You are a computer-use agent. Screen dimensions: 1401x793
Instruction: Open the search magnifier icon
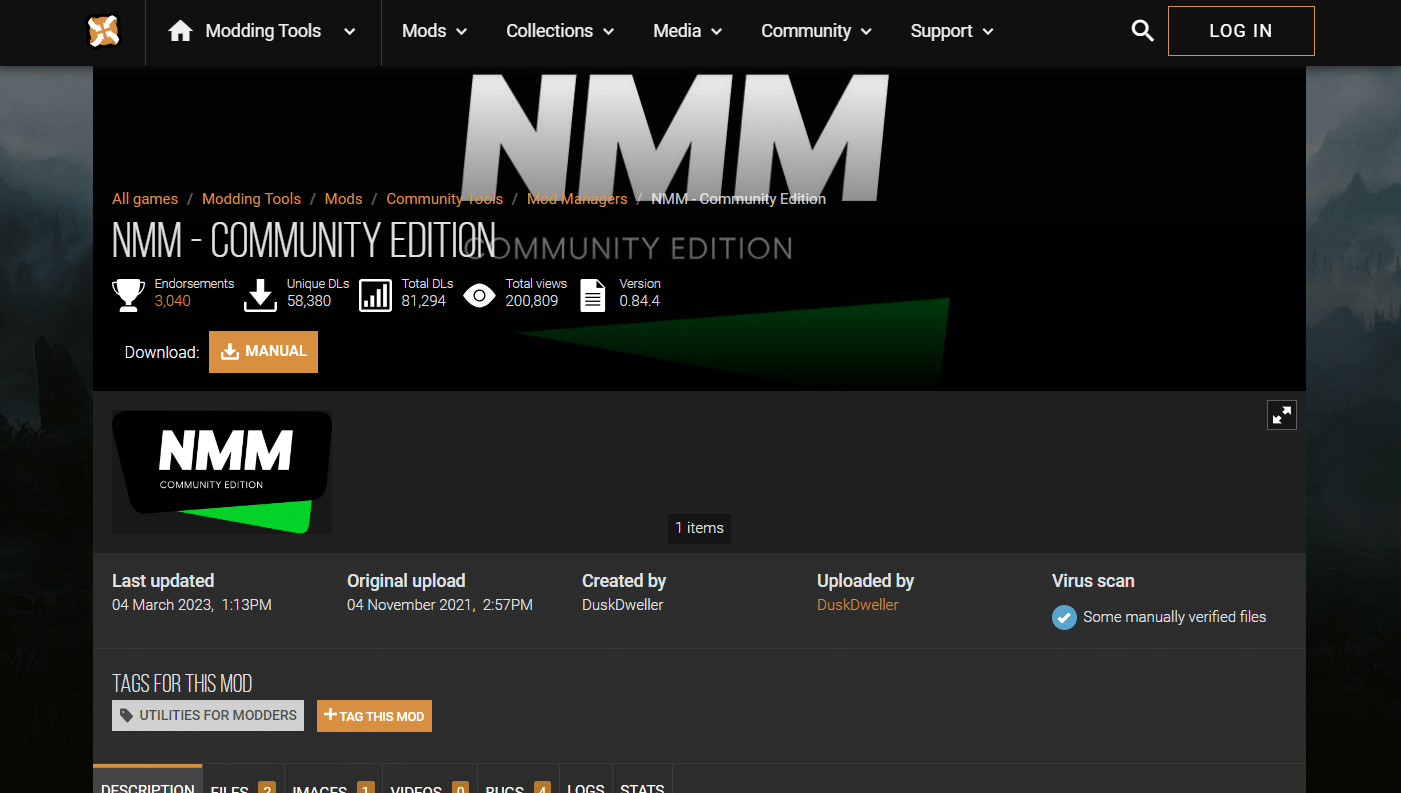click(1142, 31)
